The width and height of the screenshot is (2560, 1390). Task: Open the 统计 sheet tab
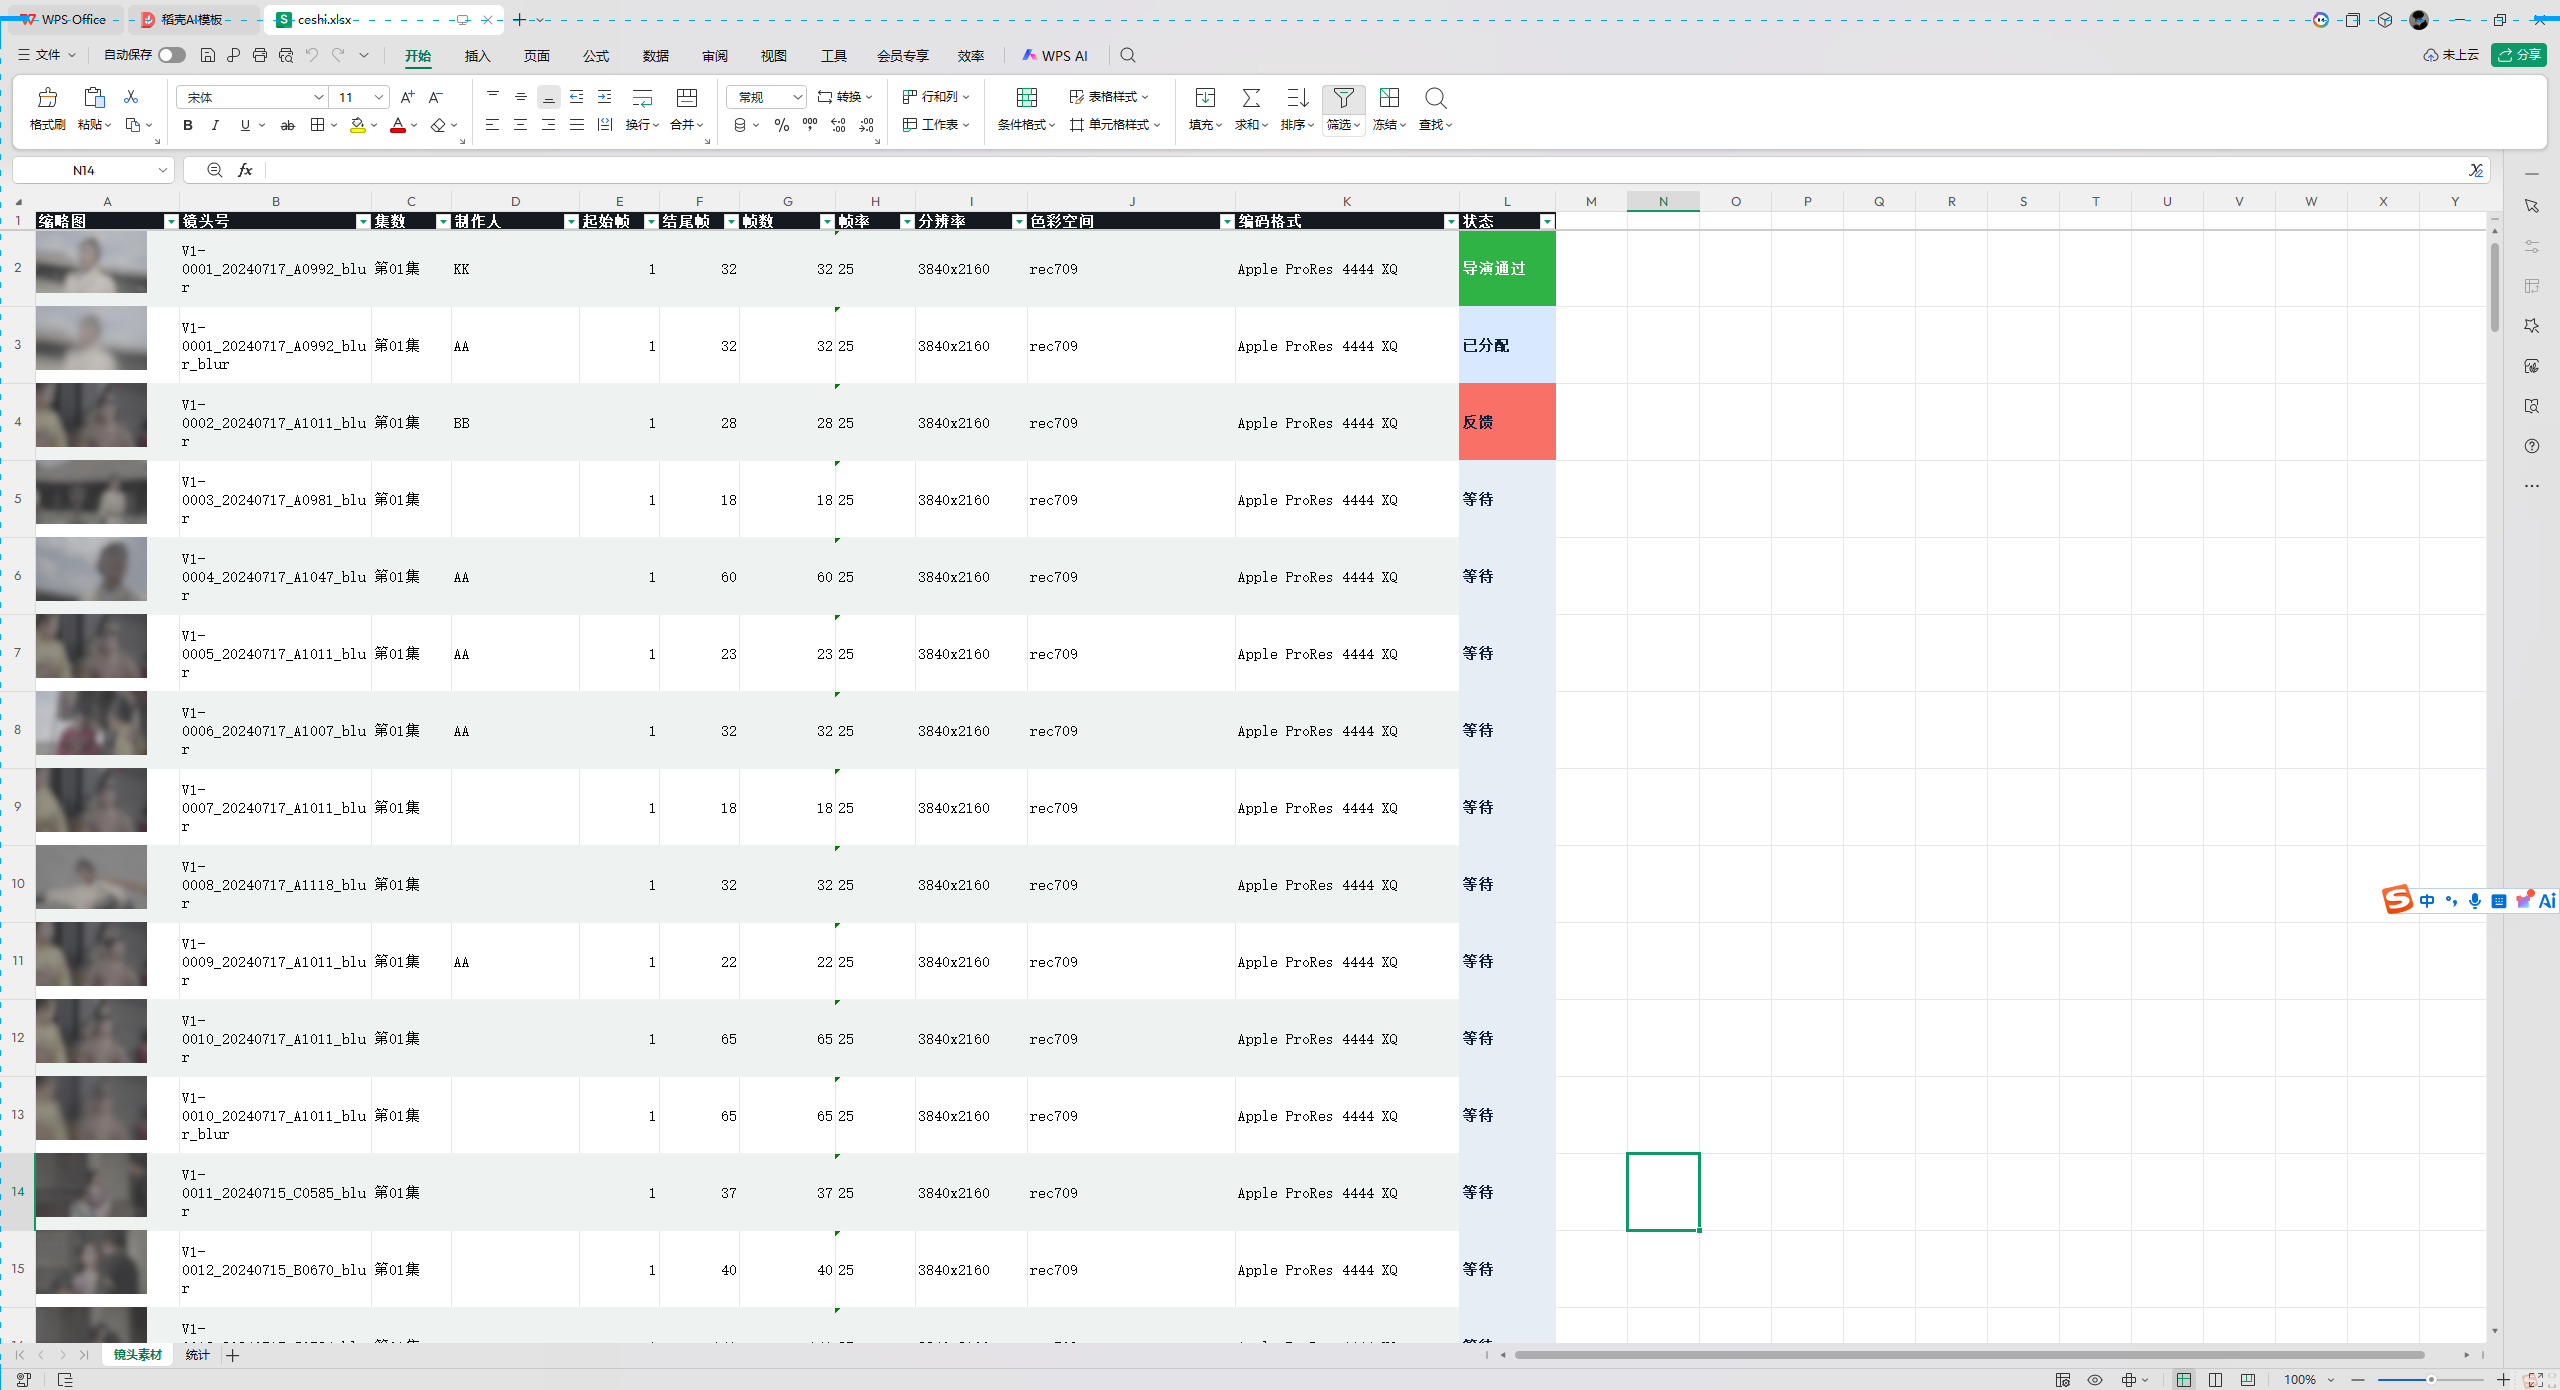click(x=197, y=1355)
